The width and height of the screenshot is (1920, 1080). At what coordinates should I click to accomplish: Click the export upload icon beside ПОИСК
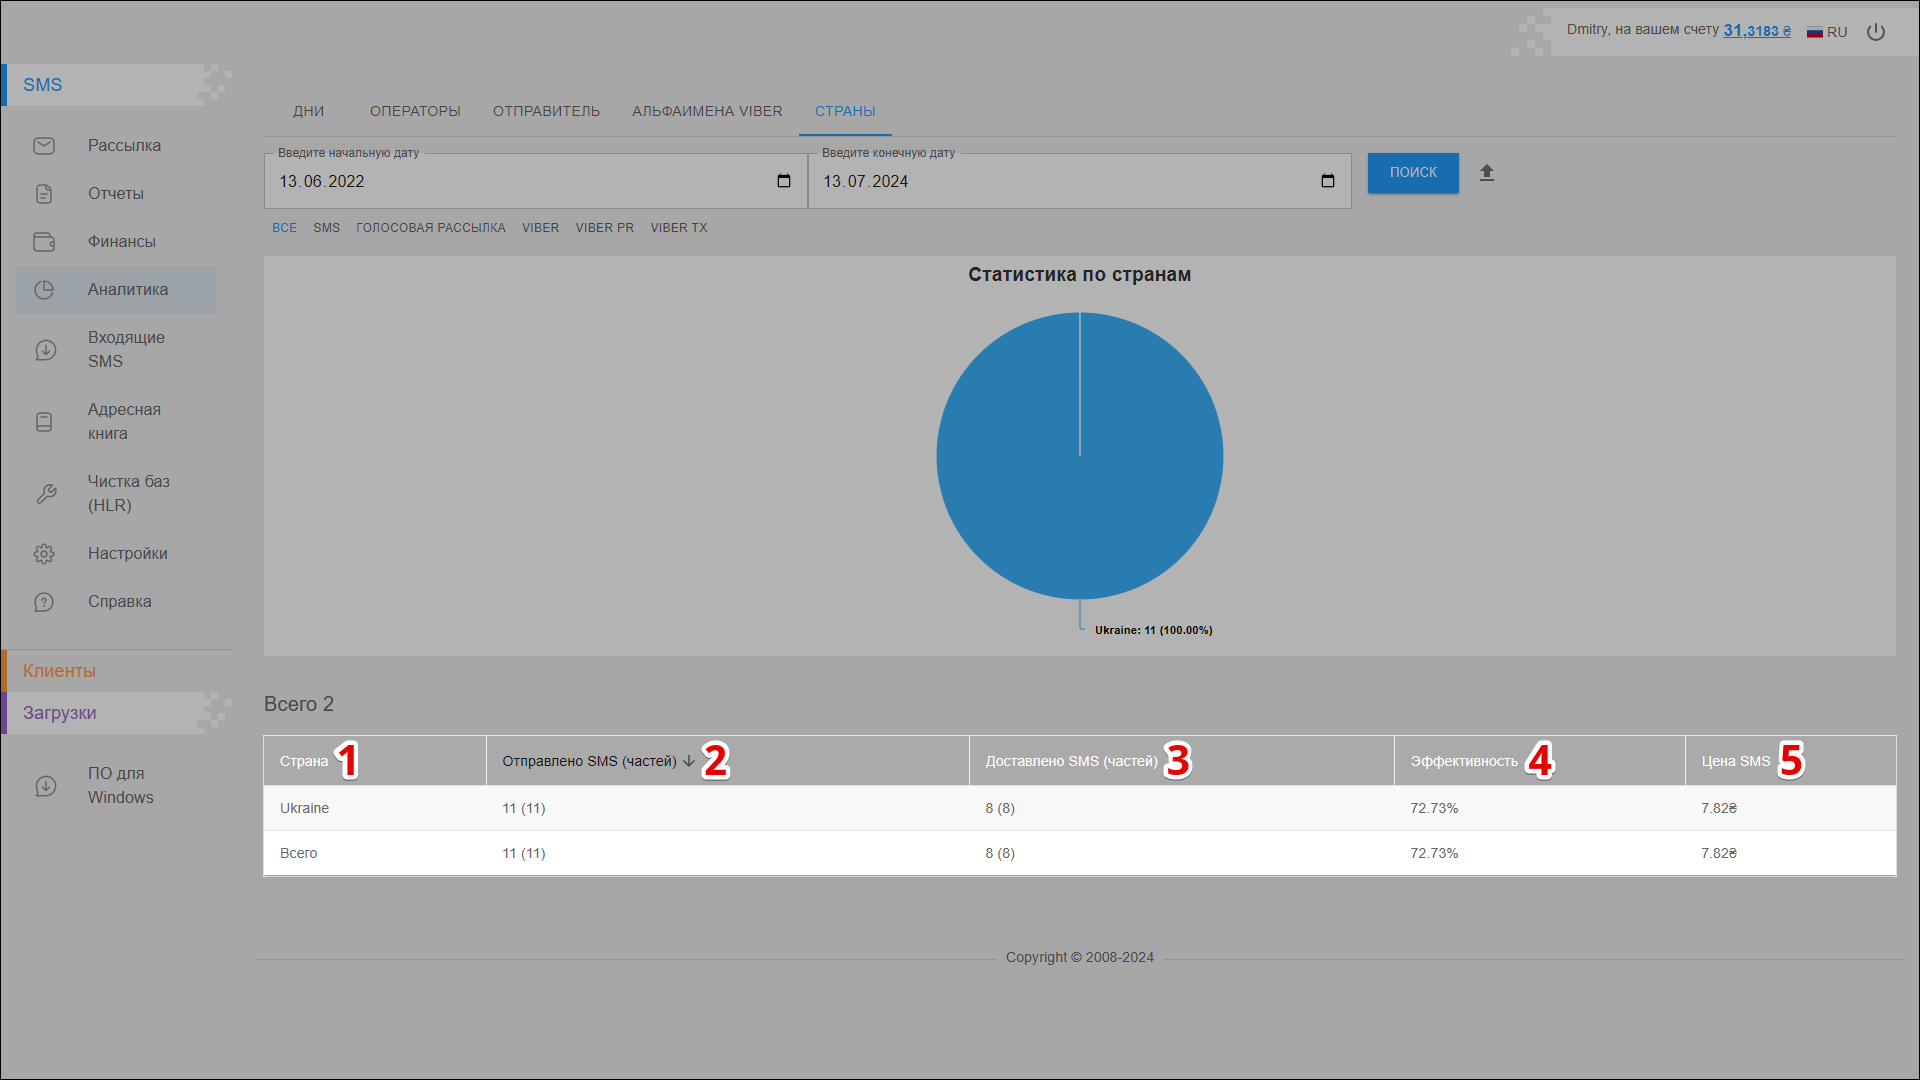coord(1487,173)
